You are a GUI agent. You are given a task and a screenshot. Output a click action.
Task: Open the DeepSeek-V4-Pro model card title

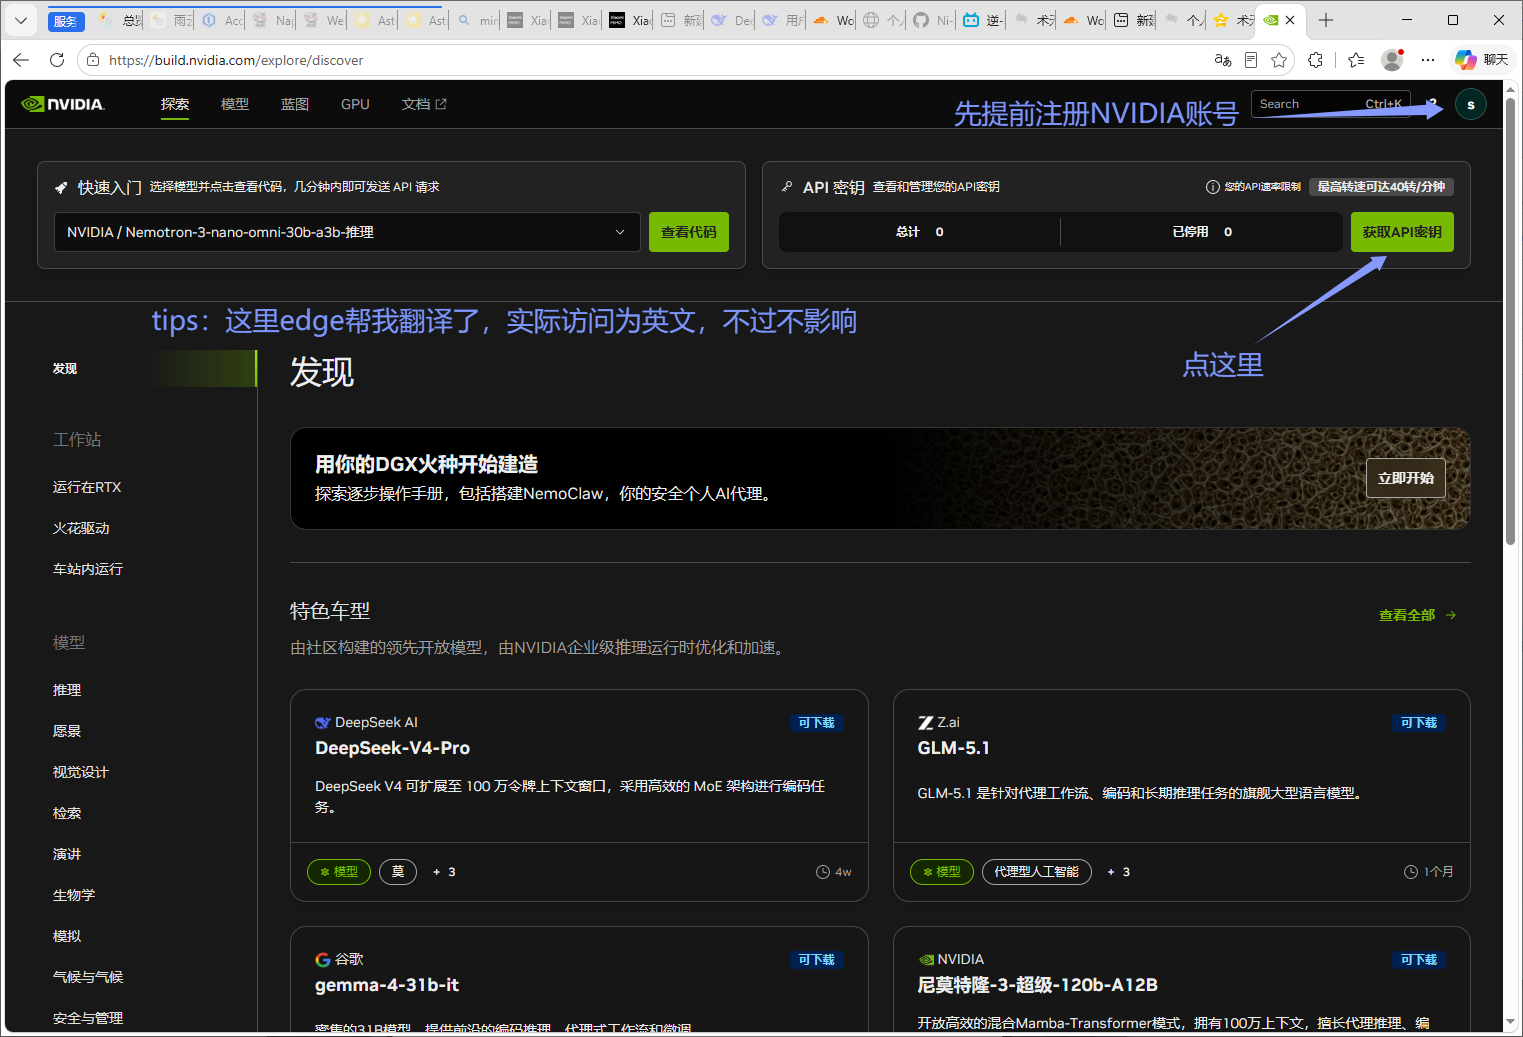click(x=392, y=748)
